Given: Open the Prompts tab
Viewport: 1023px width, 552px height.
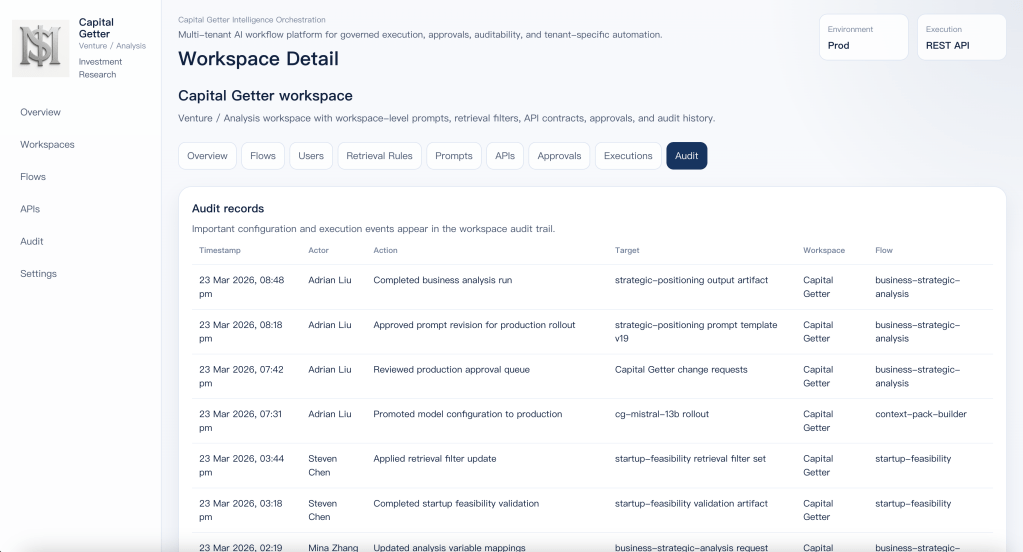Looking at the screenshot, I should (x=454, y=156).
